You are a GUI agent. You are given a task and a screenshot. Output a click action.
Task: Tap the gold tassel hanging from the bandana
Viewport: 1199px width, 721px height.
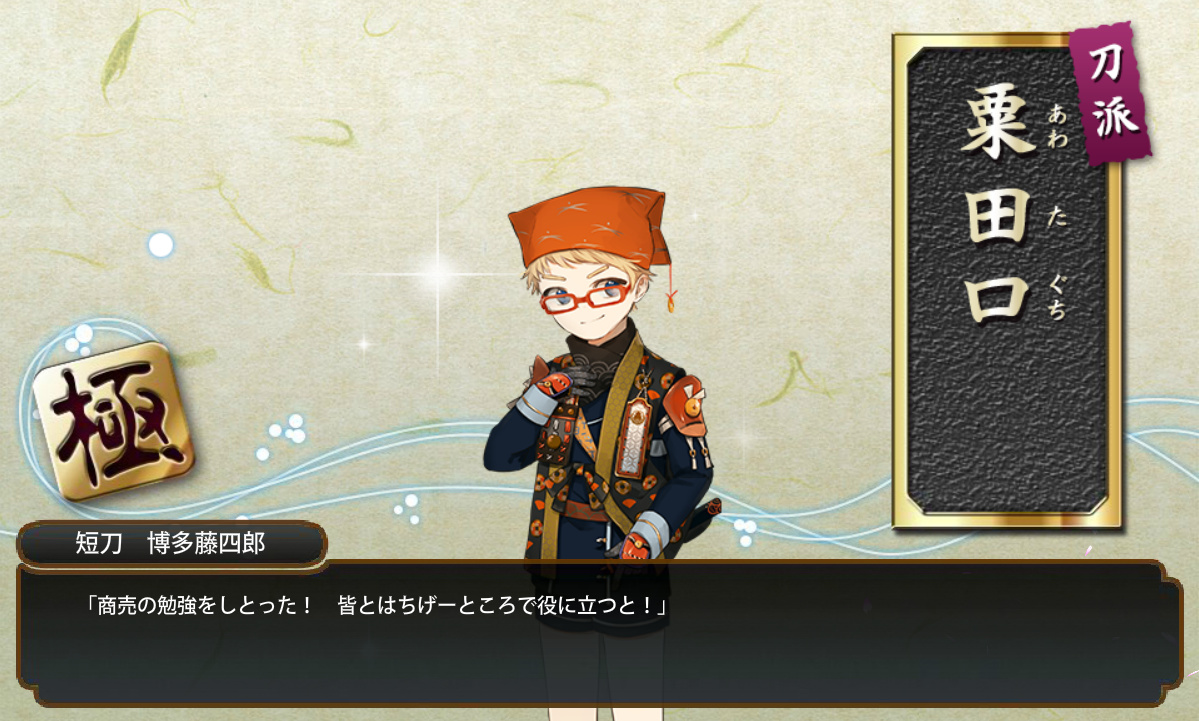pos(671,298)
